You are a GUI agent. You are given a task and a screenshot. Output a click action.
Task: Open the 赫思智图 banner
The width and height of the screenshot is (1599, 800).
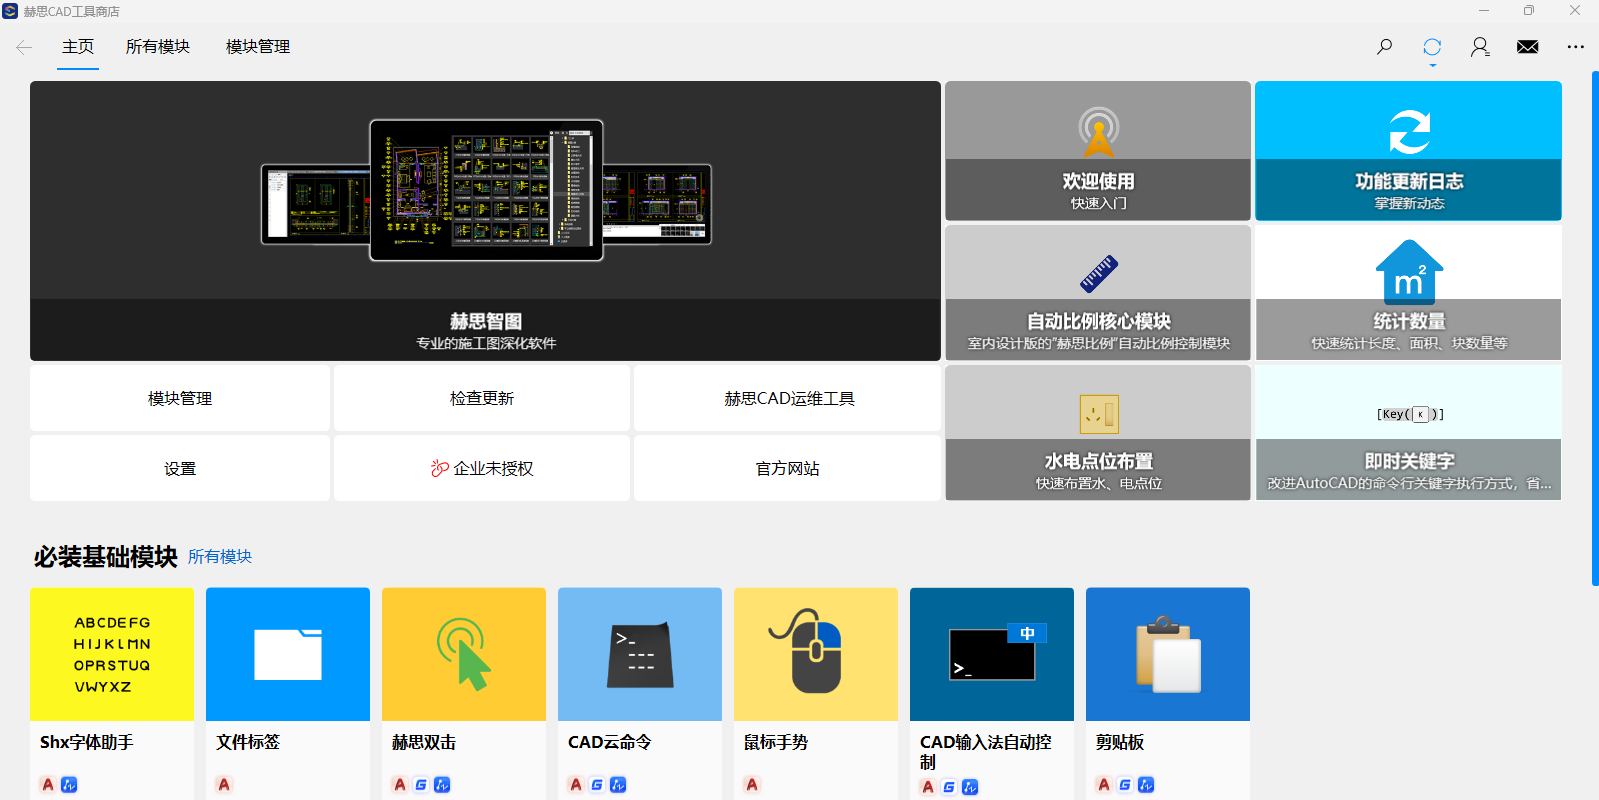[x=485, y=221]
